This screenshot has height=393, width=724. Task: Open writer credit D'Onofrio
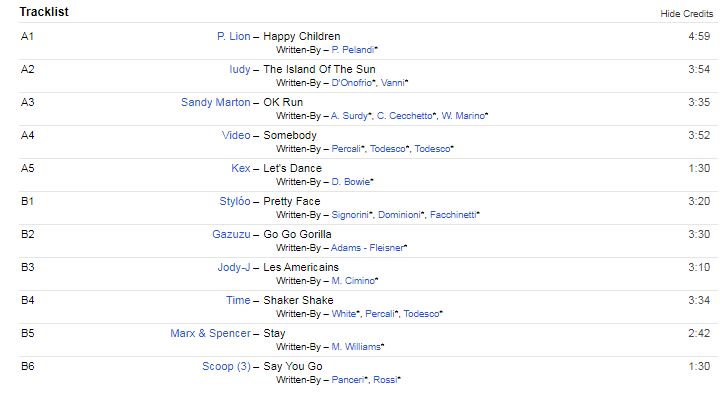(352, 83)
